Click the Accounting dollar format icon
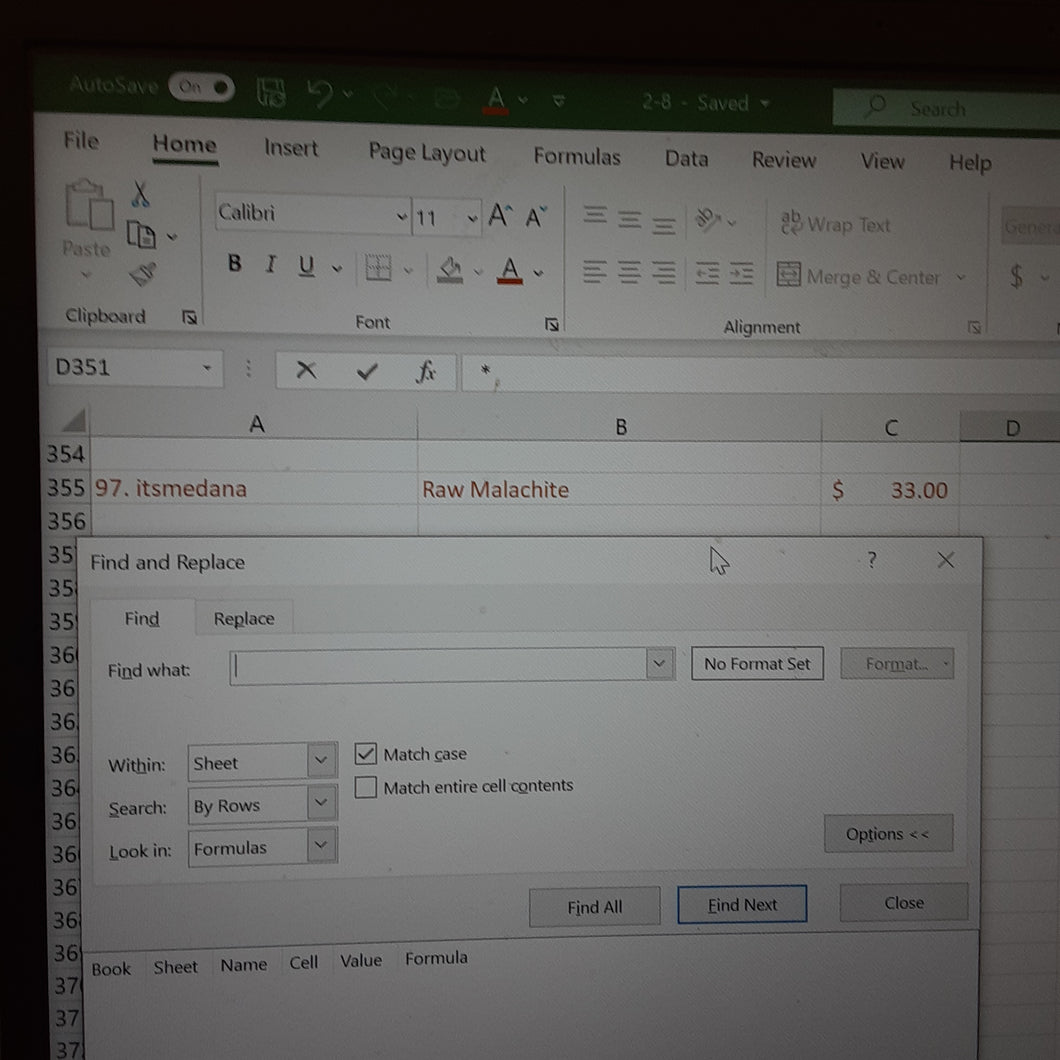Viewport: 1060px width, 1060px height. click(1016, 276)
